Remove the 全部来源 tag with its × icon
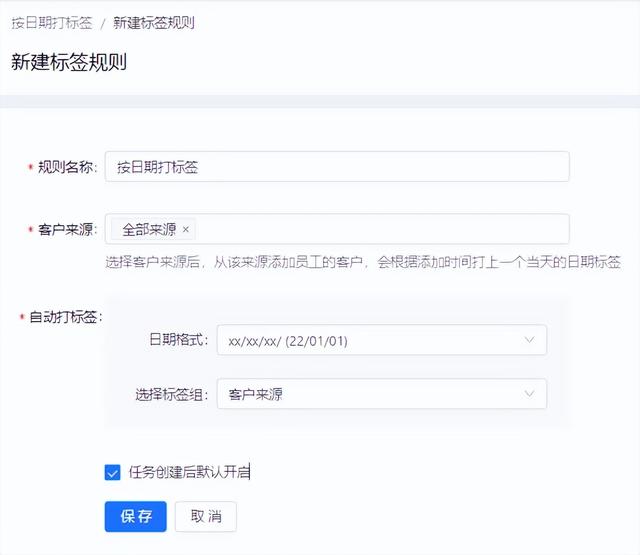The width and height of the screenshot is (640, 555). 186,230
